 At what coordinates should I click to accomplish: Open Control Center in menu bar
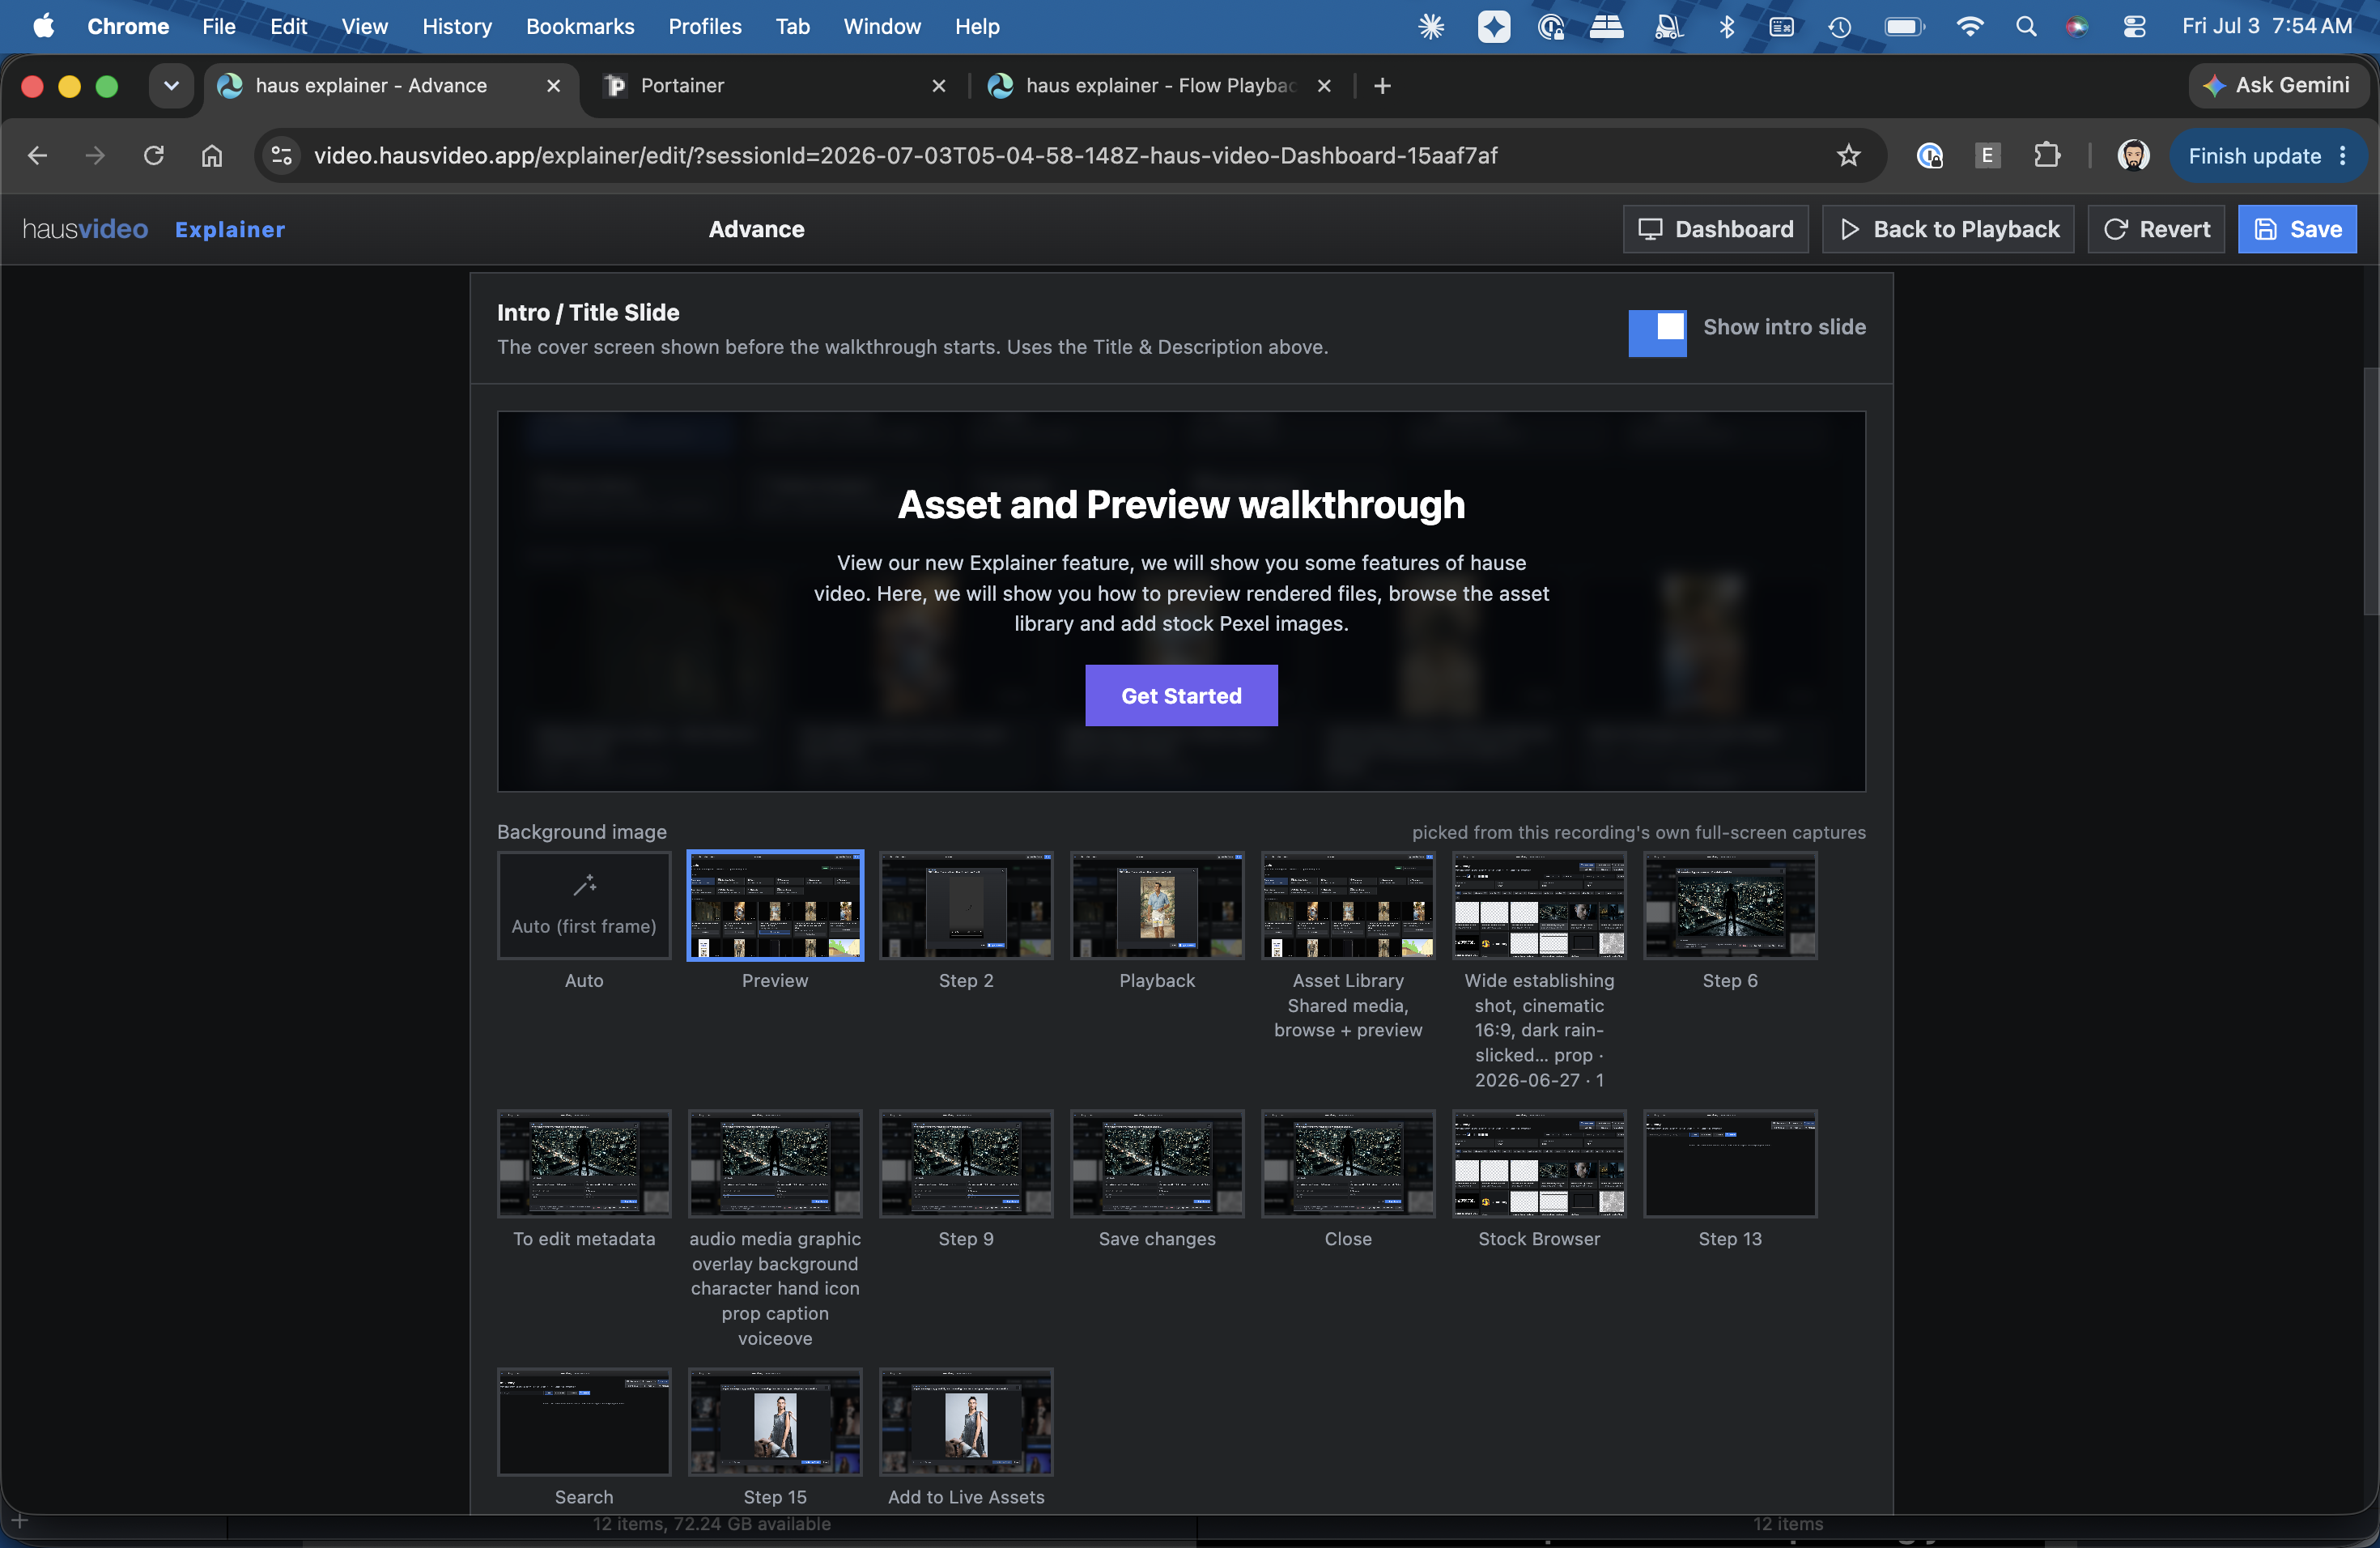(x=2134, y=26)
